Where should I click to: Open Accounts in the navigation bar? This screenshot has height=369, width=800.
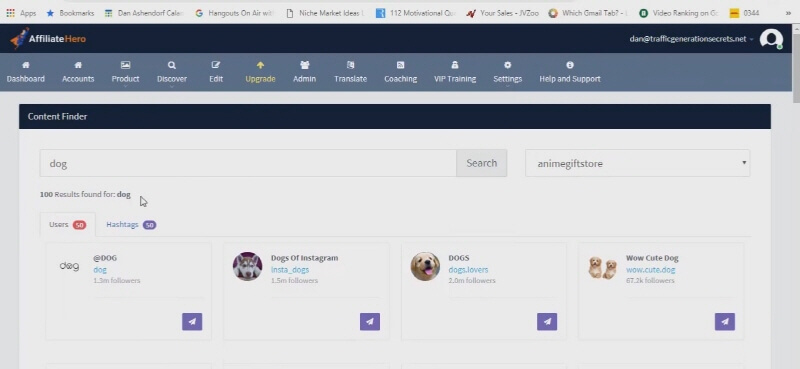pos(78,72)
